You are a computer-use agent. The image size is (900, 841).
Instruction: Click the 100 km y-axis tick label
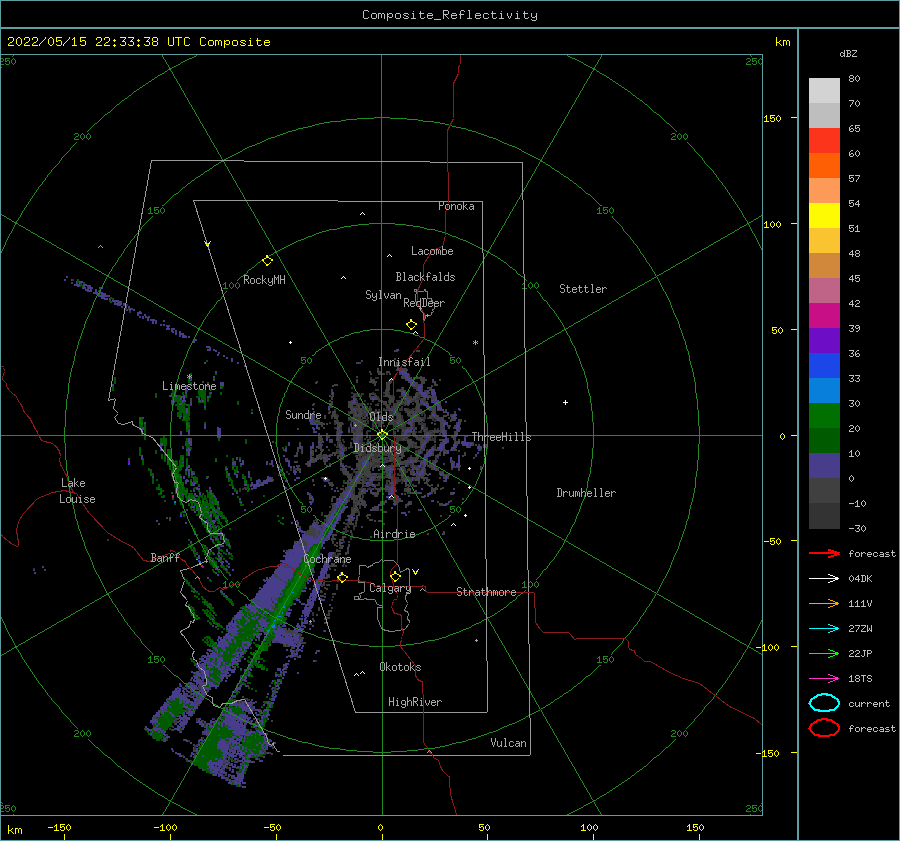click(772, 224)
